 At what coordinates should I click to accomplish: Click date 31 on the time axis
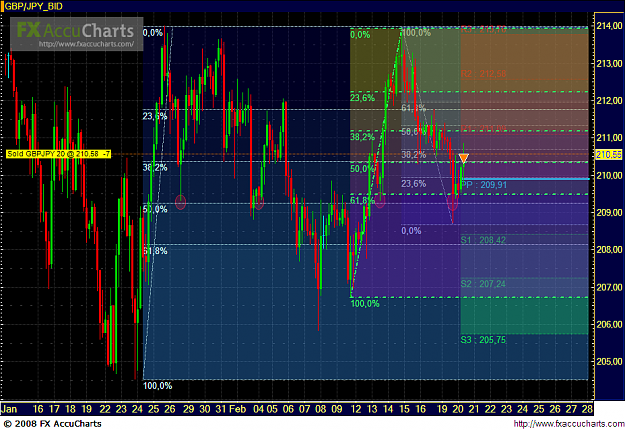tap(221, 409)
